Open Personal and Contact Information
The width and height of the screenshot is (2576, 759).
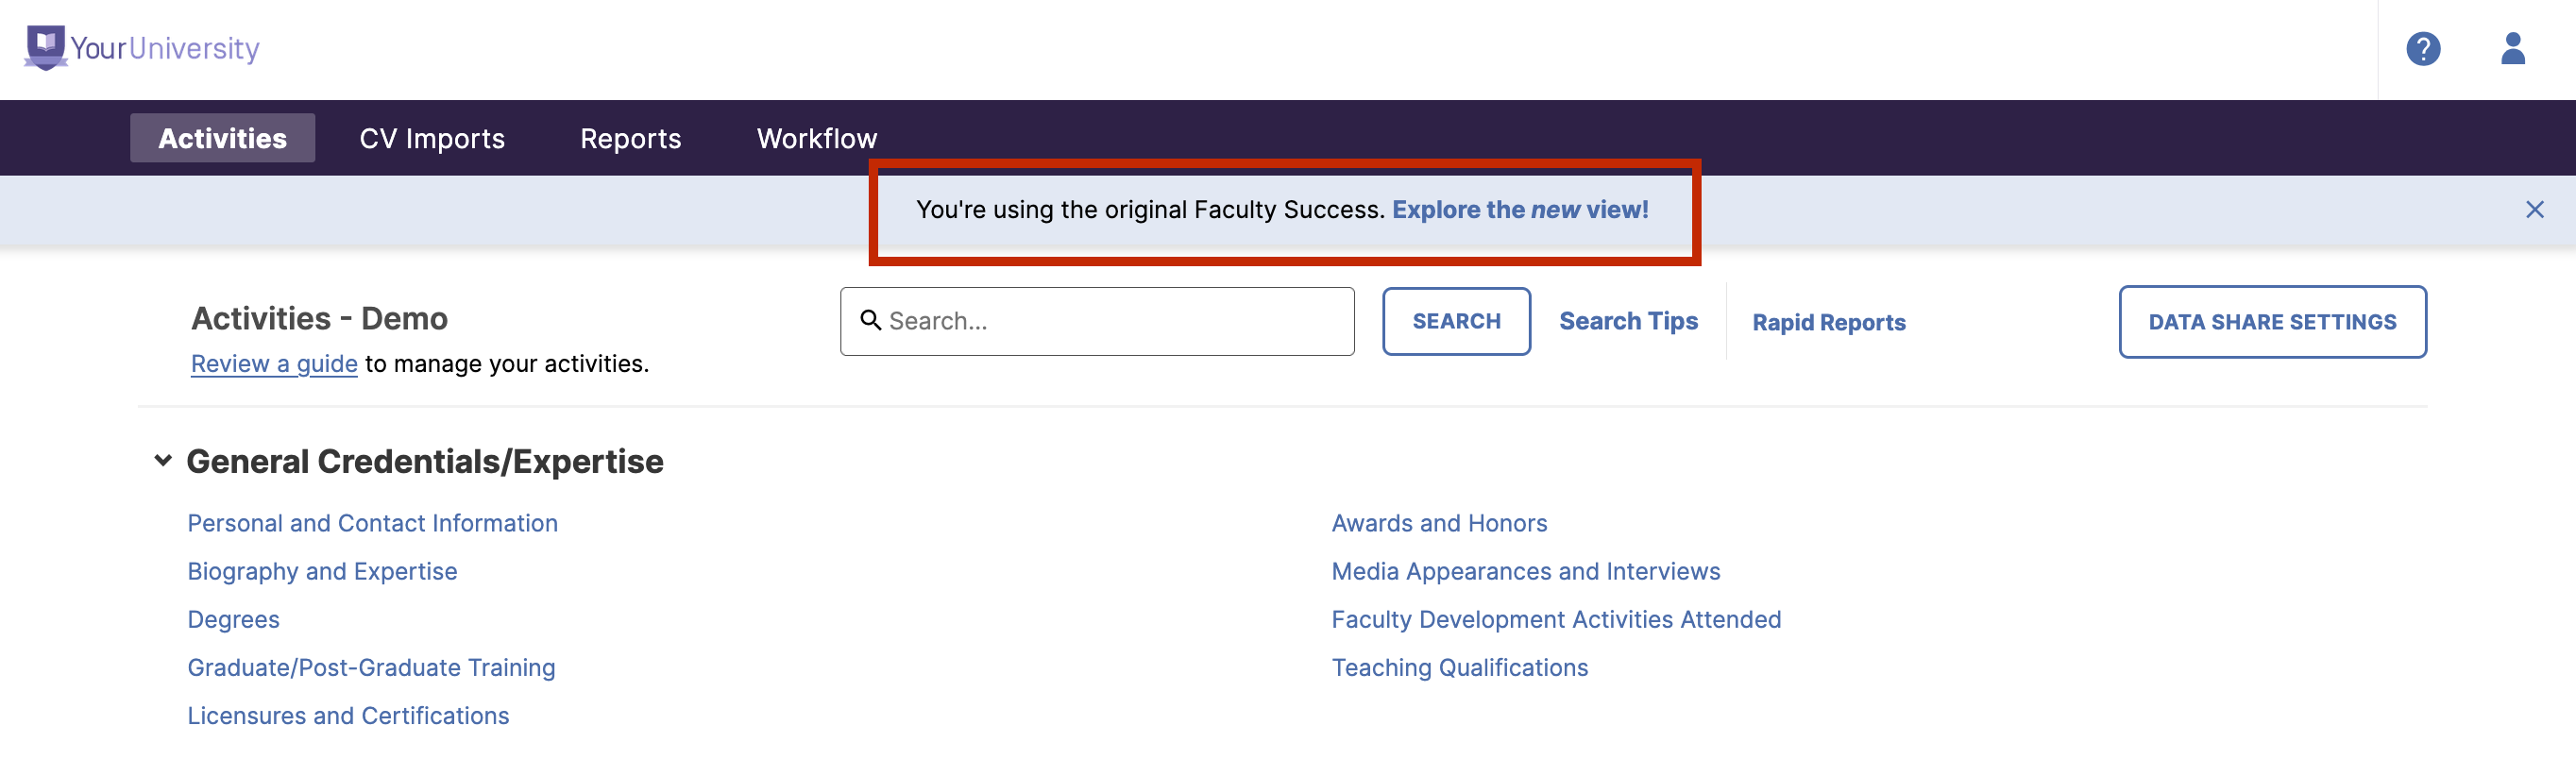point(372,523)
